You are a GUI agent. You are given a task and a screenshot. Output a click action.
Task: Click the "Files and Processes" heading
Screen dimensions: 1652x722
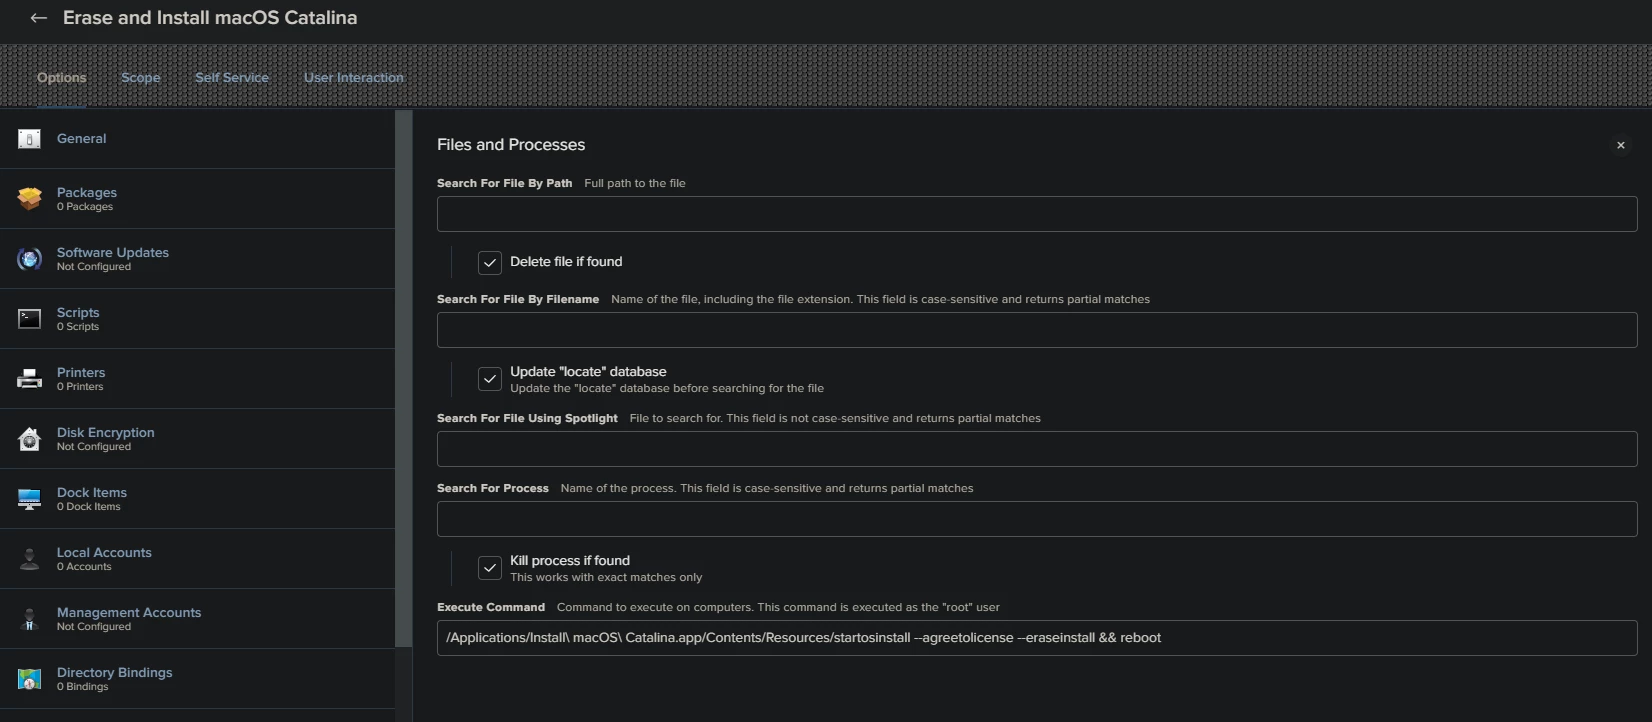pos(511,145)
